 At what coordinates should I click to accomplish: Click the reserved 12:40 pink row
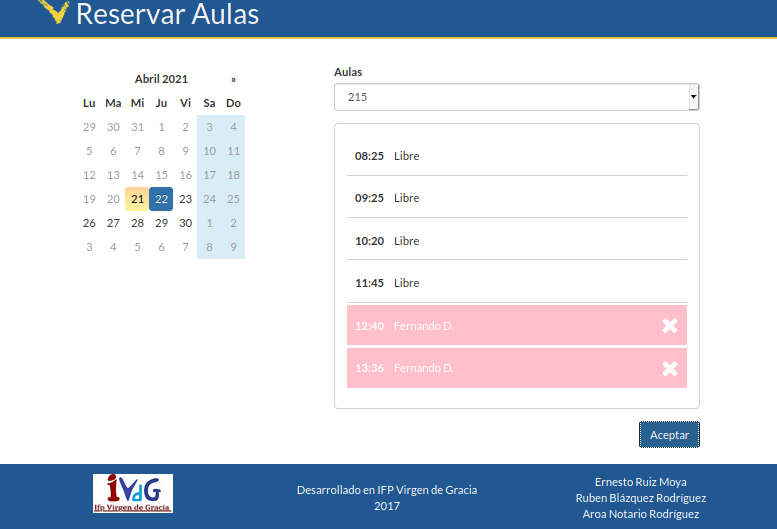(x=500, y=326)
